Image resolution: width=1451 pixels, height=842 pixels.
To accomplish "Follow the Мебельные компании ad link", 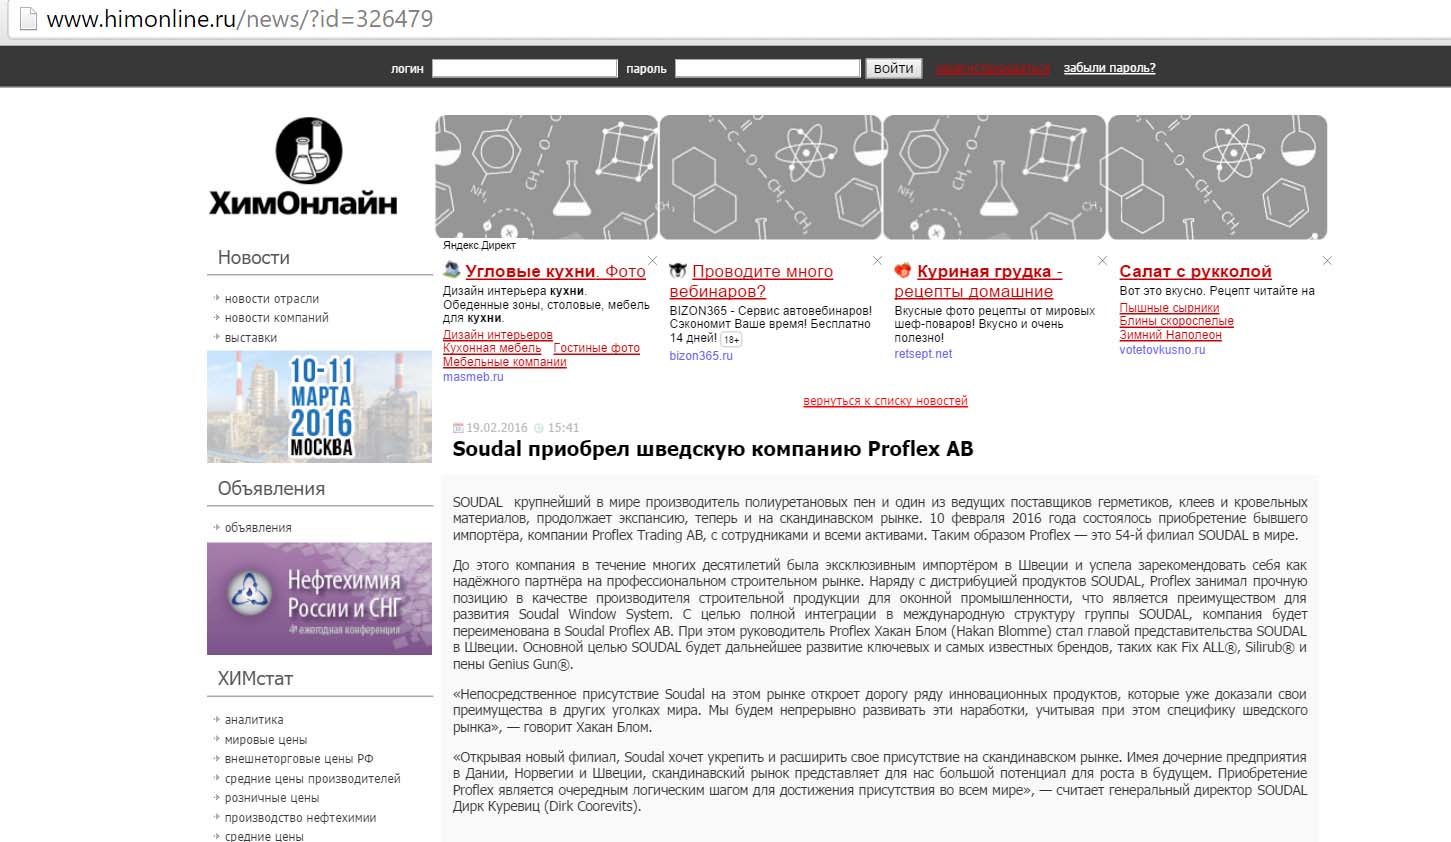I will click(505, 362).
